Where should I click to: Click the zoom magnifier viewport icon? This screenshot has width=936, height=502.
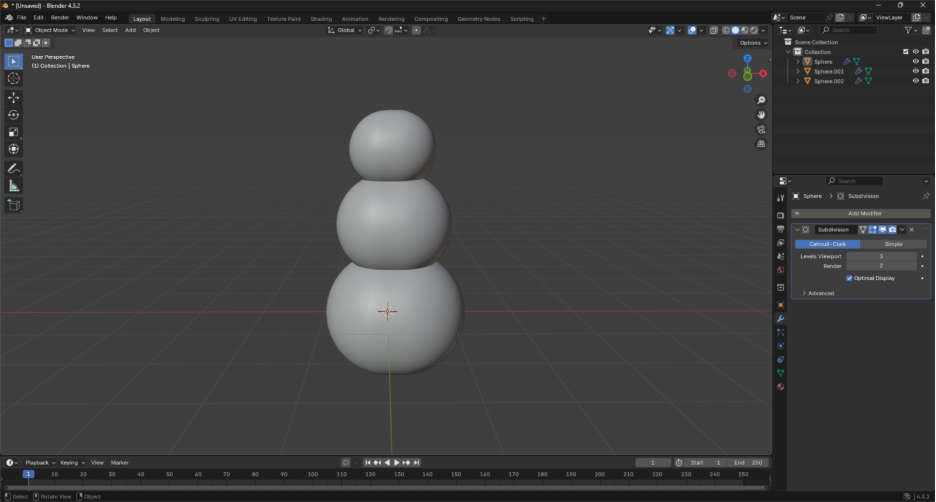(x=761, y=100)
